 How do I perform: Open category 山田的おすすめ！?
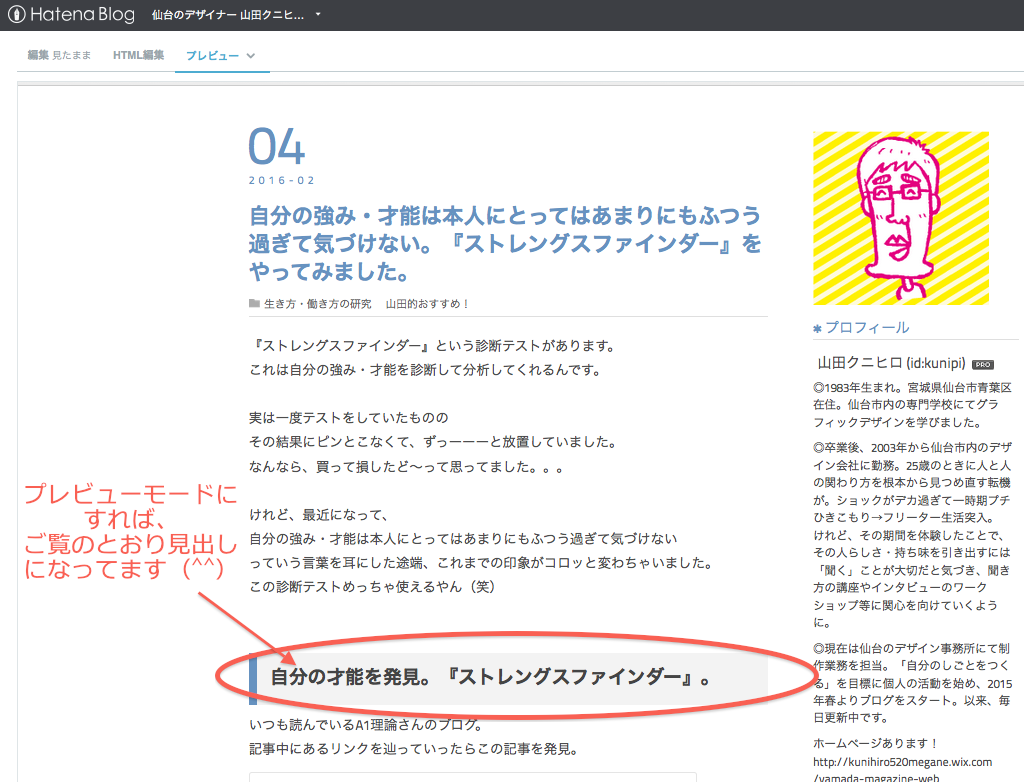(x=428, y=304)
